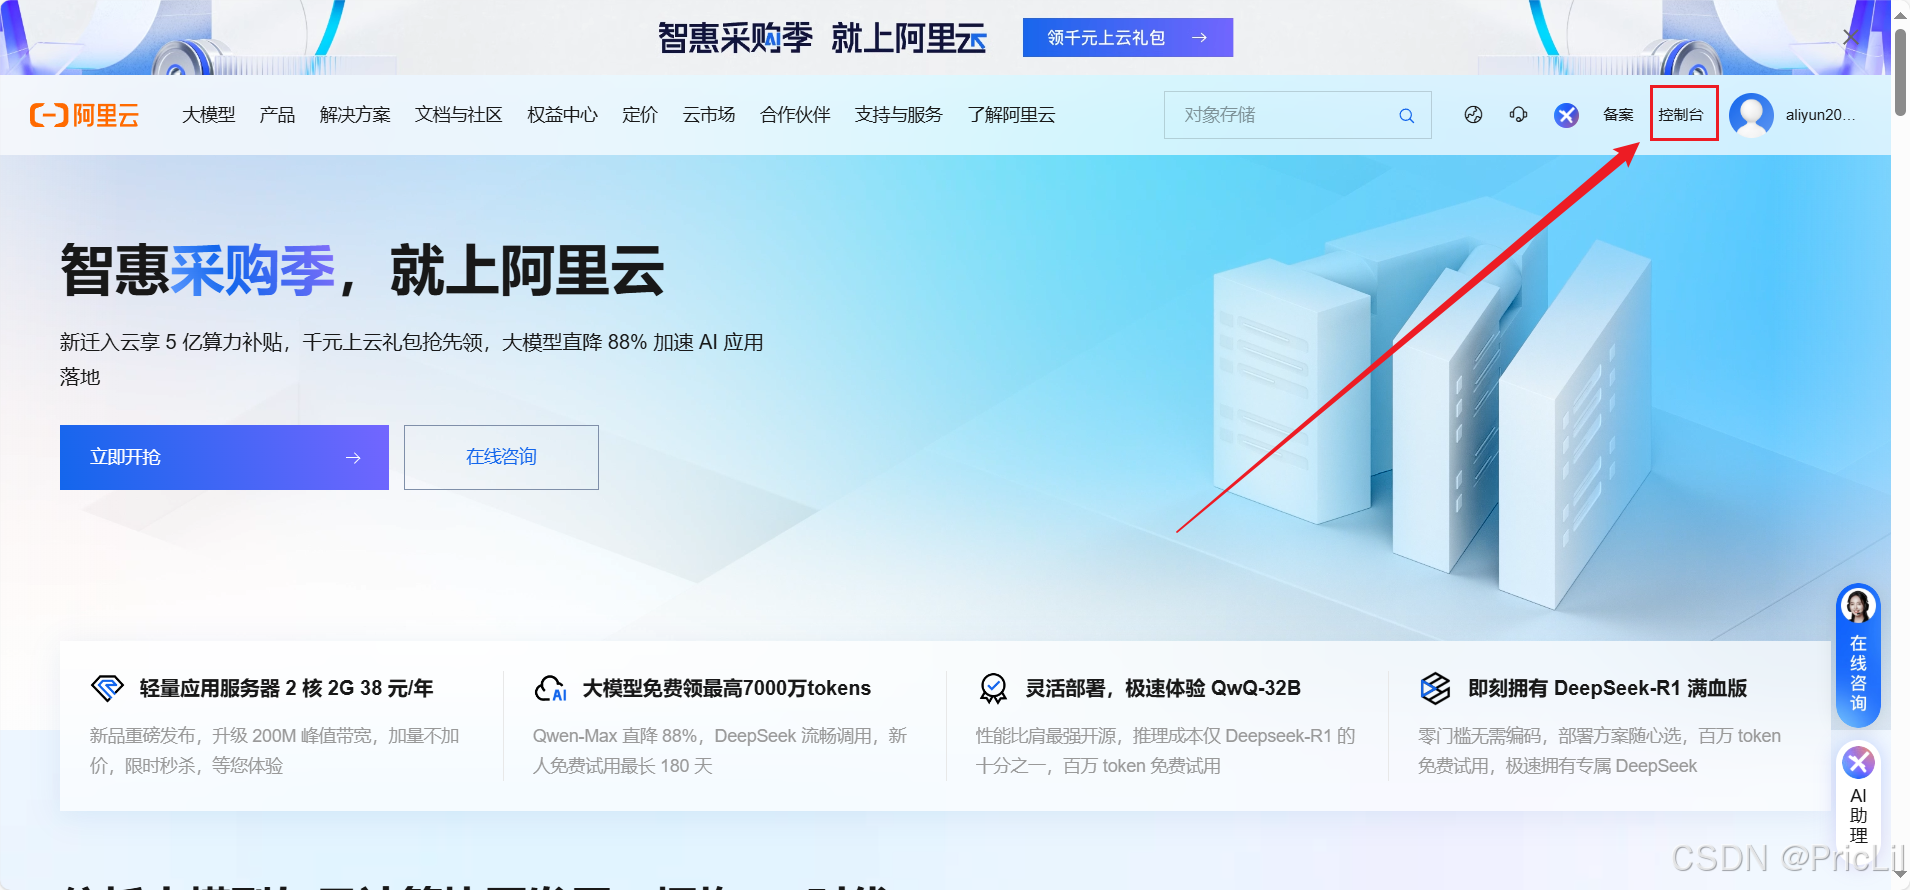The width and height of the screenshot is (1910, 890).
Task: Open the 支持与服务 menu
Action: [x=899, y=115]
